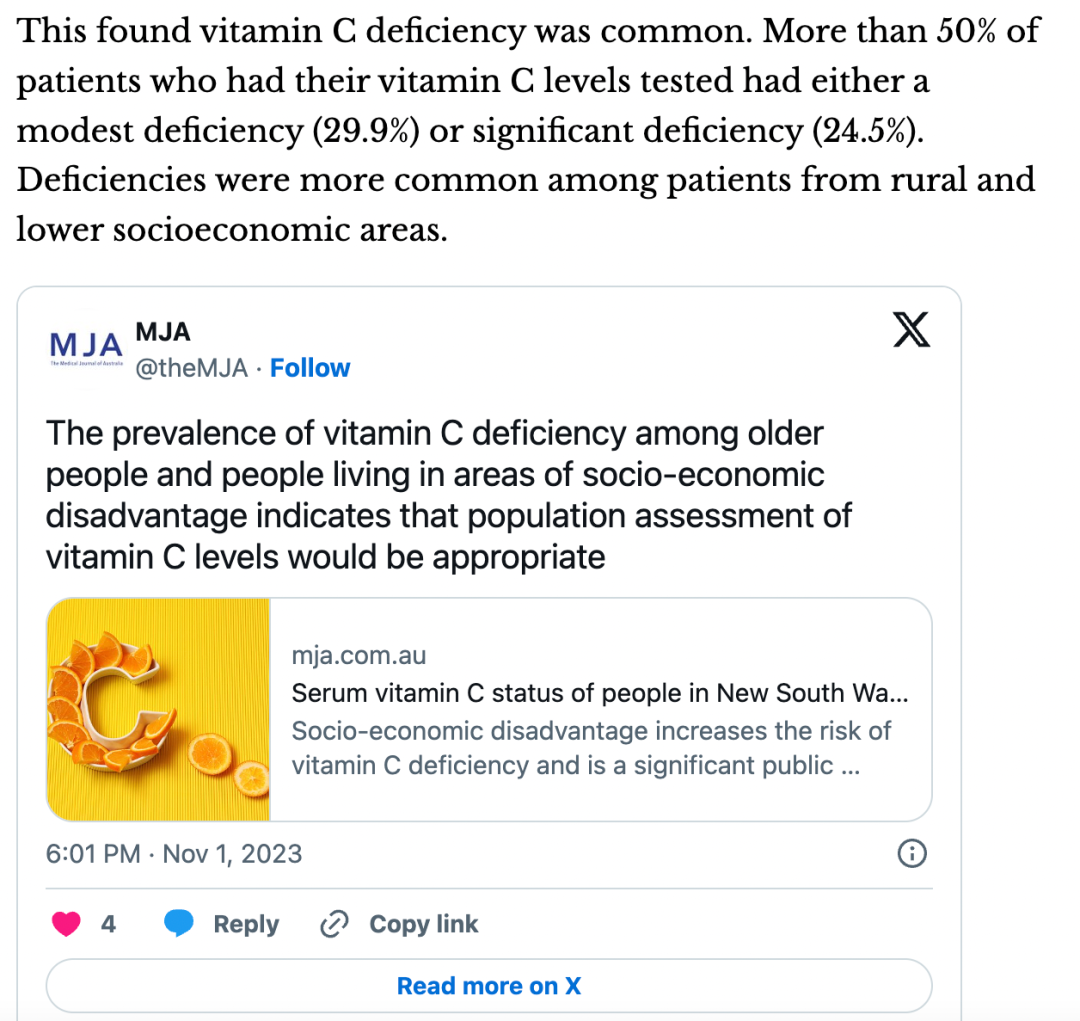Open the orange vitamin C thumbnail image
1080x1021 pixels.
(x=159, y=709)
